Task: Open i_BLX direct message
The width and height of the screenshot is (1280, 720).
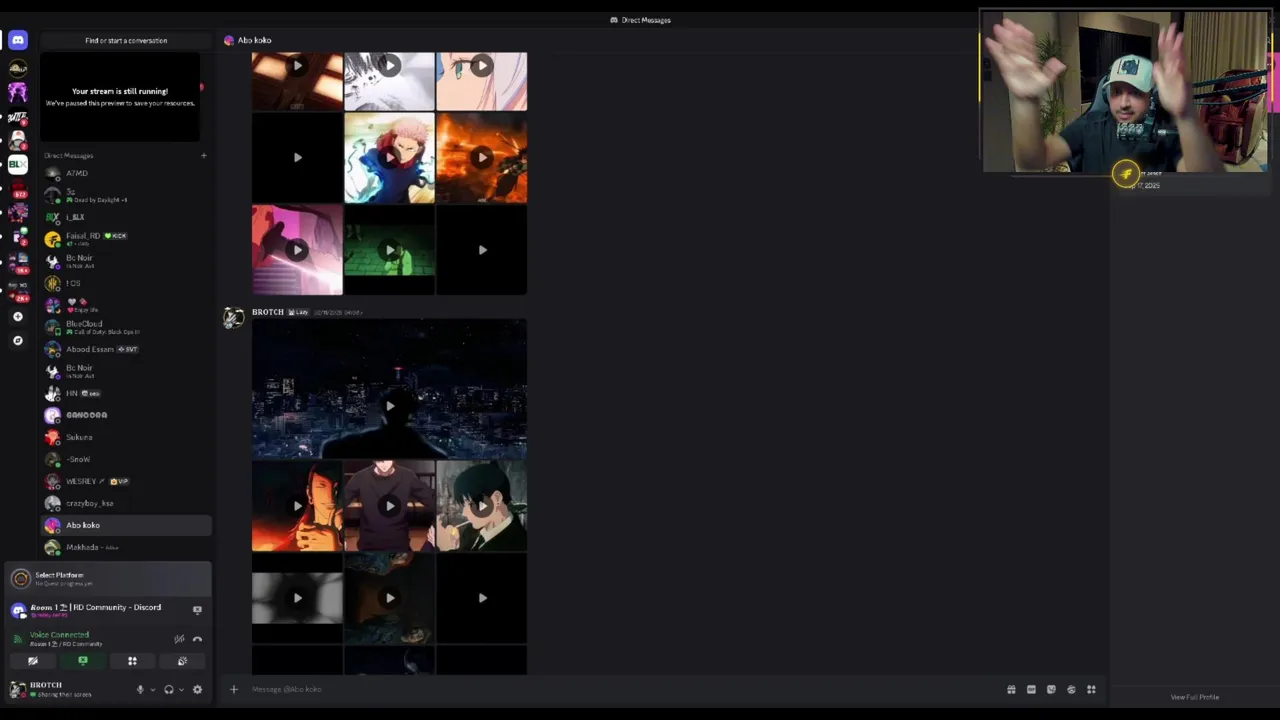Action: coord(126,217)
